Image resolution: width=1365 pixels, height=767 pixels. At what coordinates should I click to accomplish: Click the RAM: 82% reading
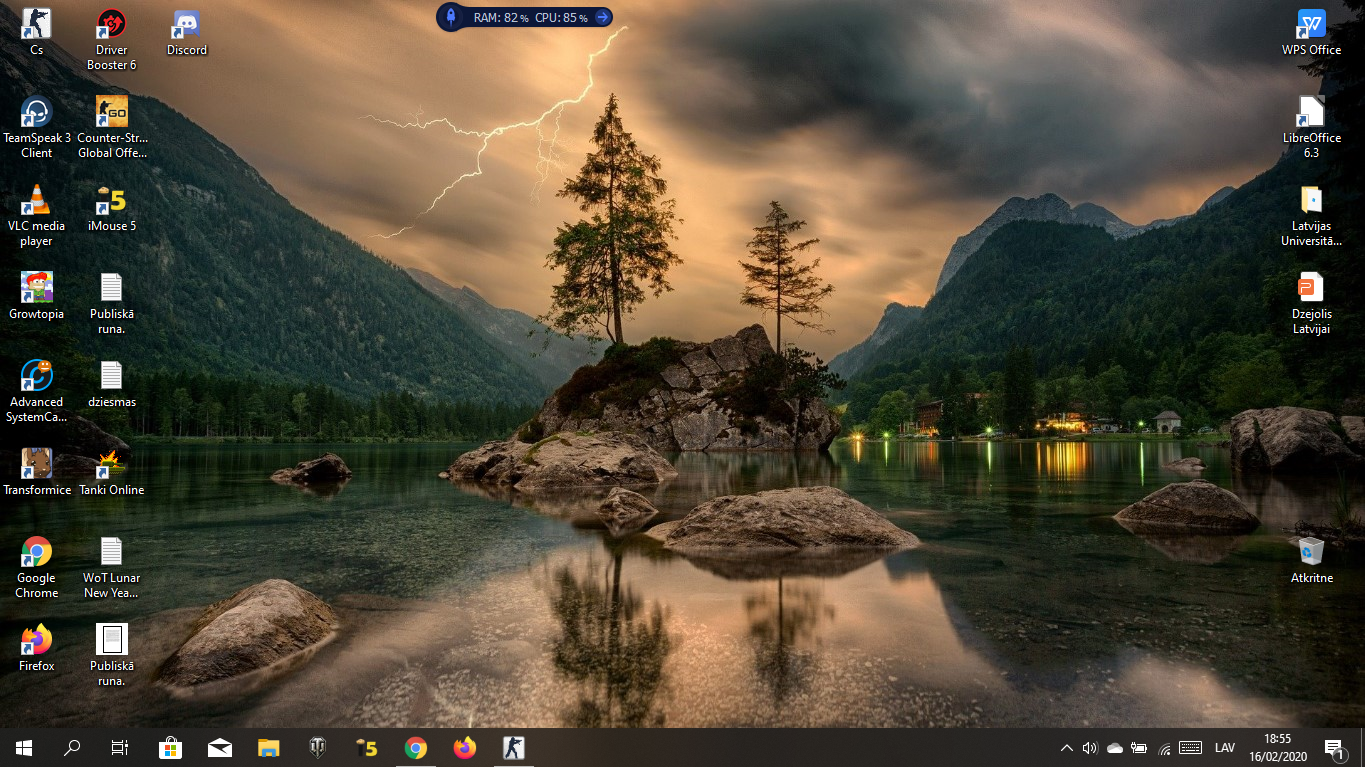tap(501, 18)
